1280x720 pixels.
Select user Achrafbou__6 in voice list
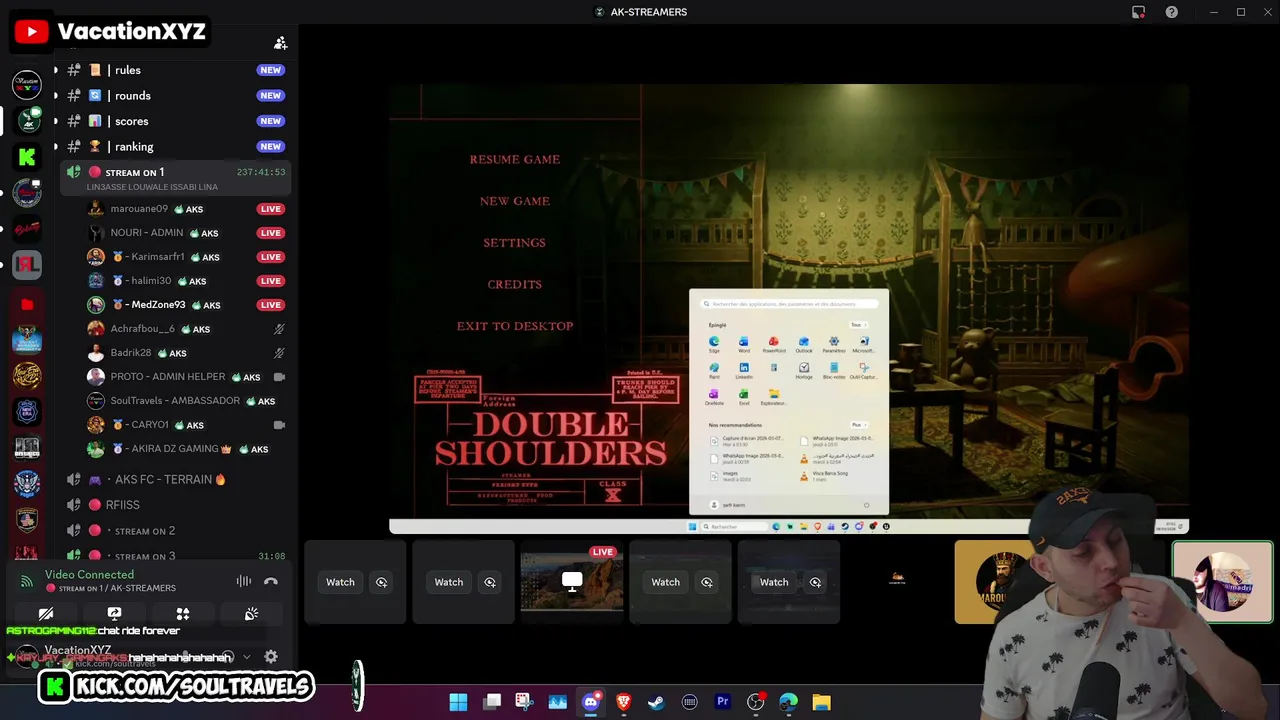(x=187, y=329)
